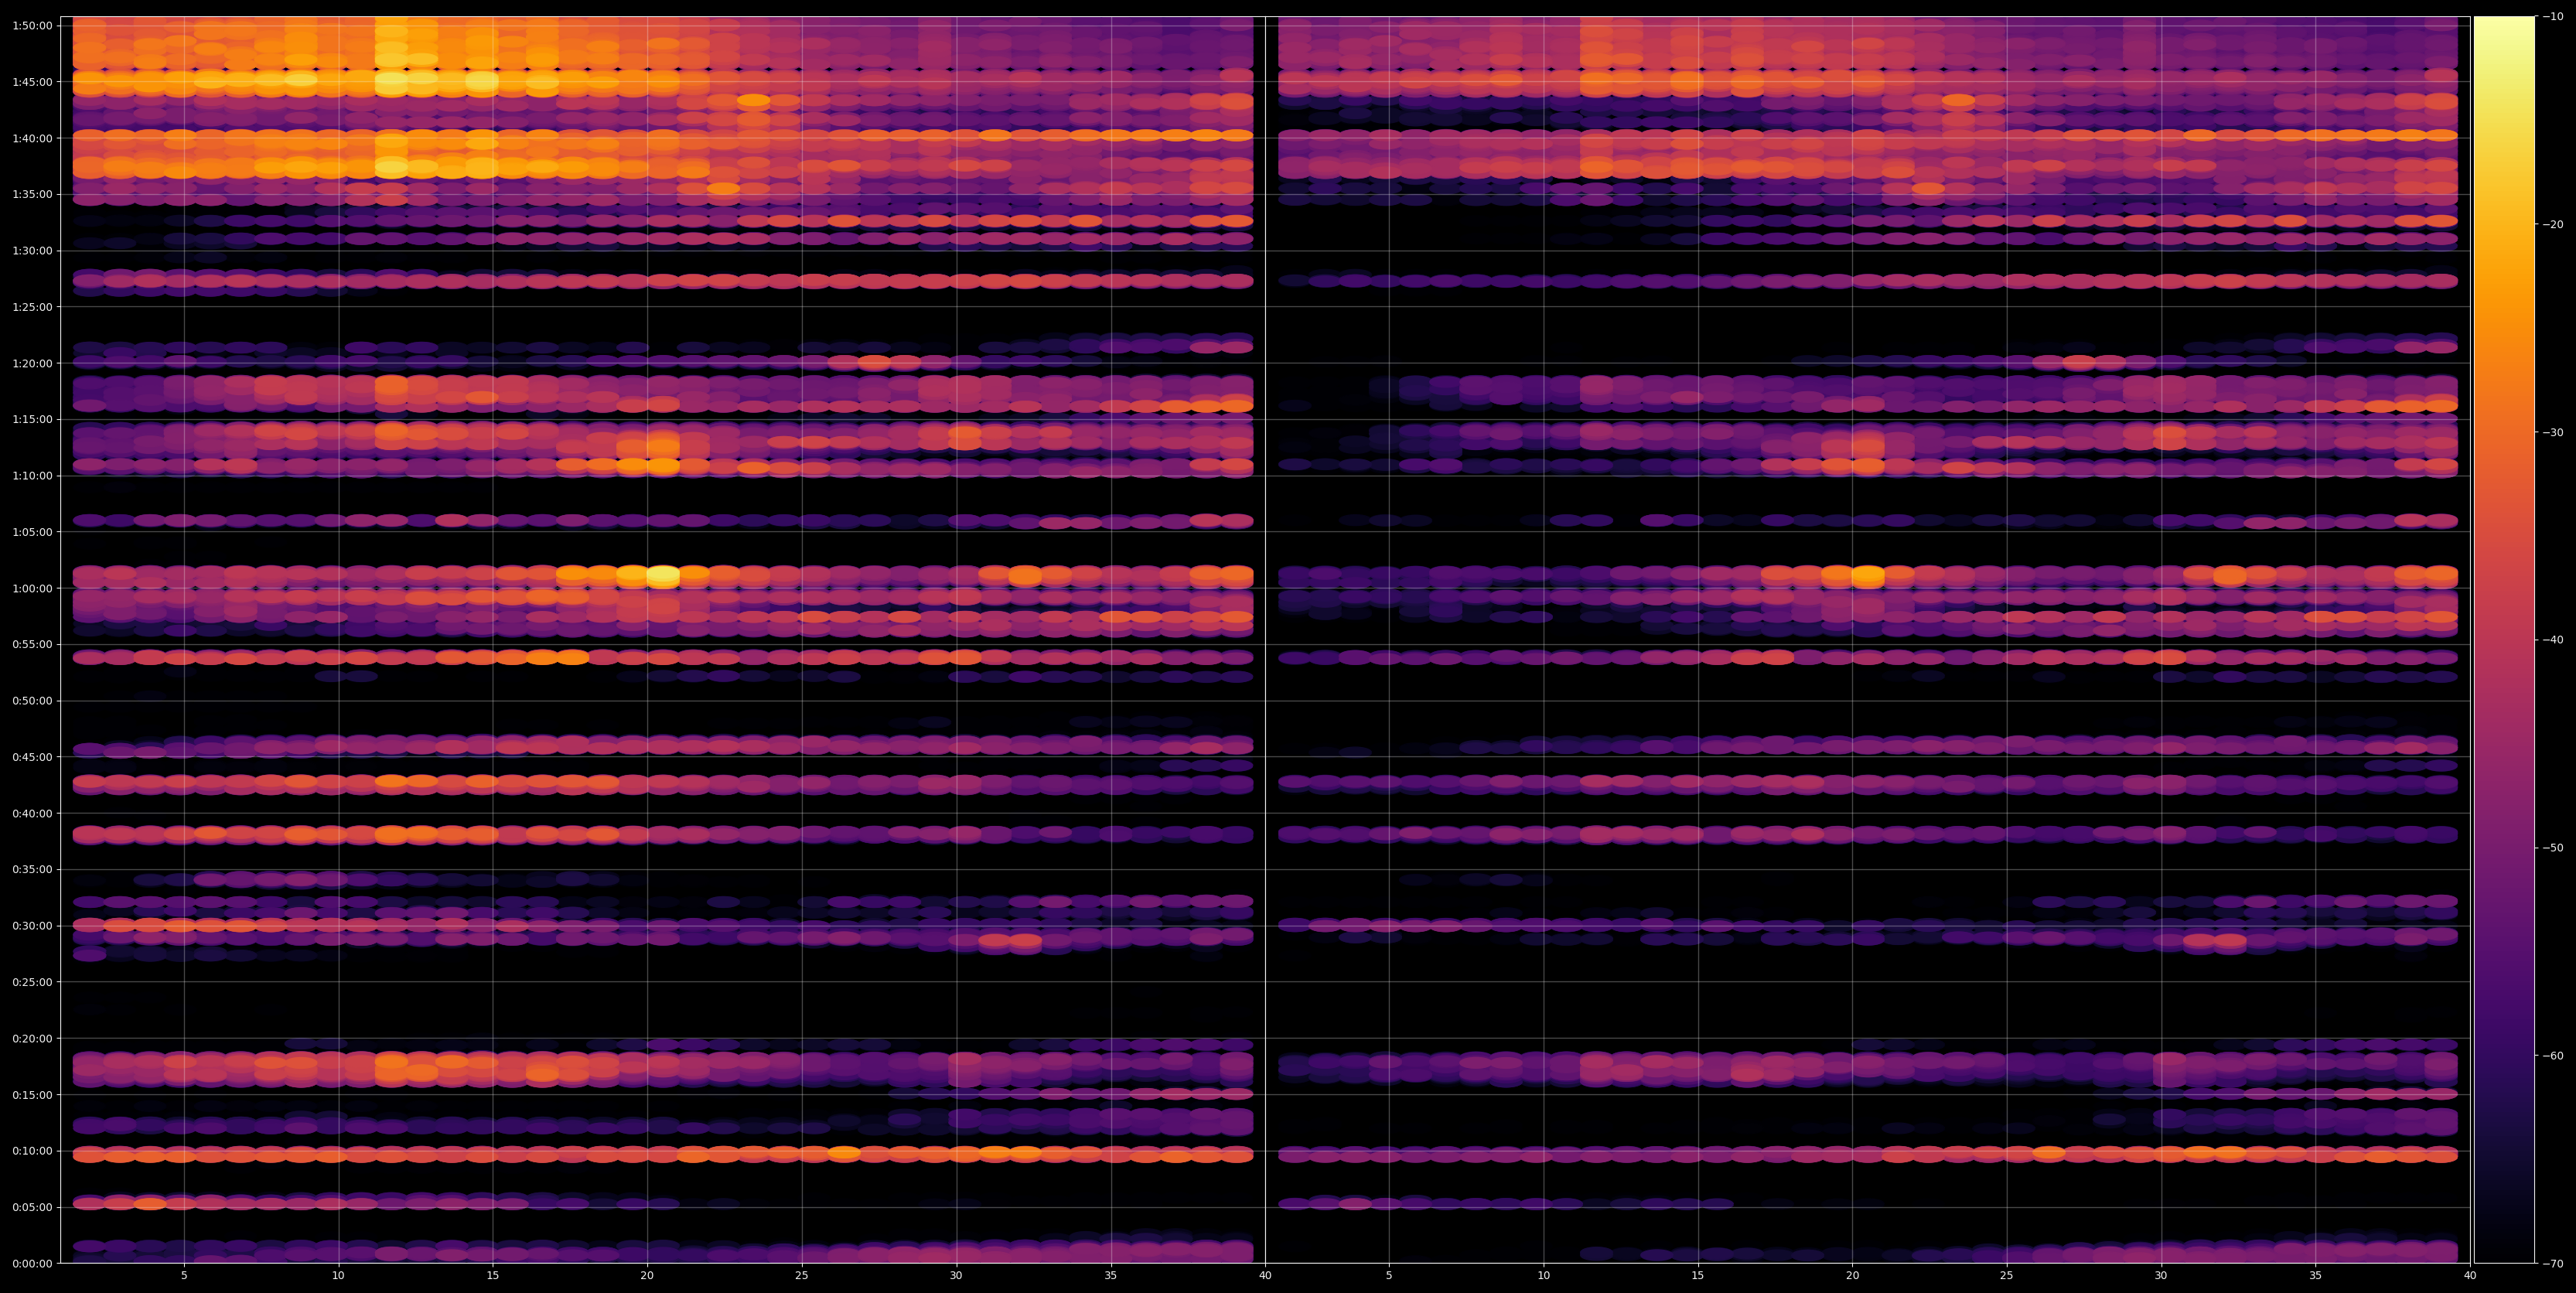Viewport: 2576px width, 1293px height.
Task: Select the 0:30:00 time label
Action: coord(32,926)
